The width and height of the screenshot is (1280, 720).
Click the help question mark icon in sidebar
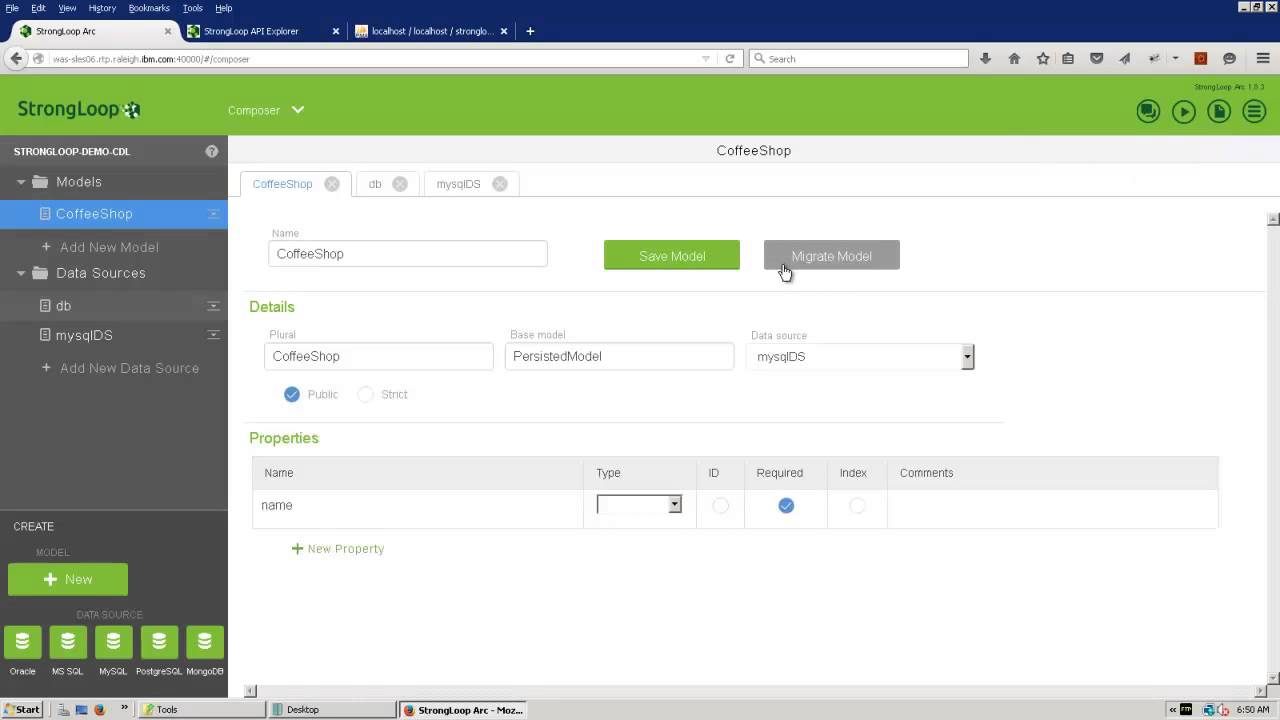(212, 151)
